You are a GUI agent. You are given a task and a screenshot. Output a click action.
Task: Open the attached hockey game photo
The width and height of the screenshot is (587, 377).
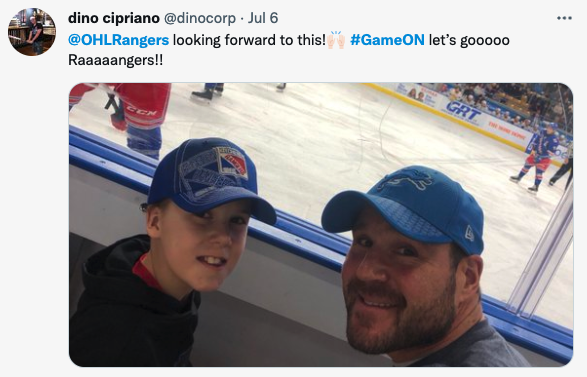pos(321,225)
